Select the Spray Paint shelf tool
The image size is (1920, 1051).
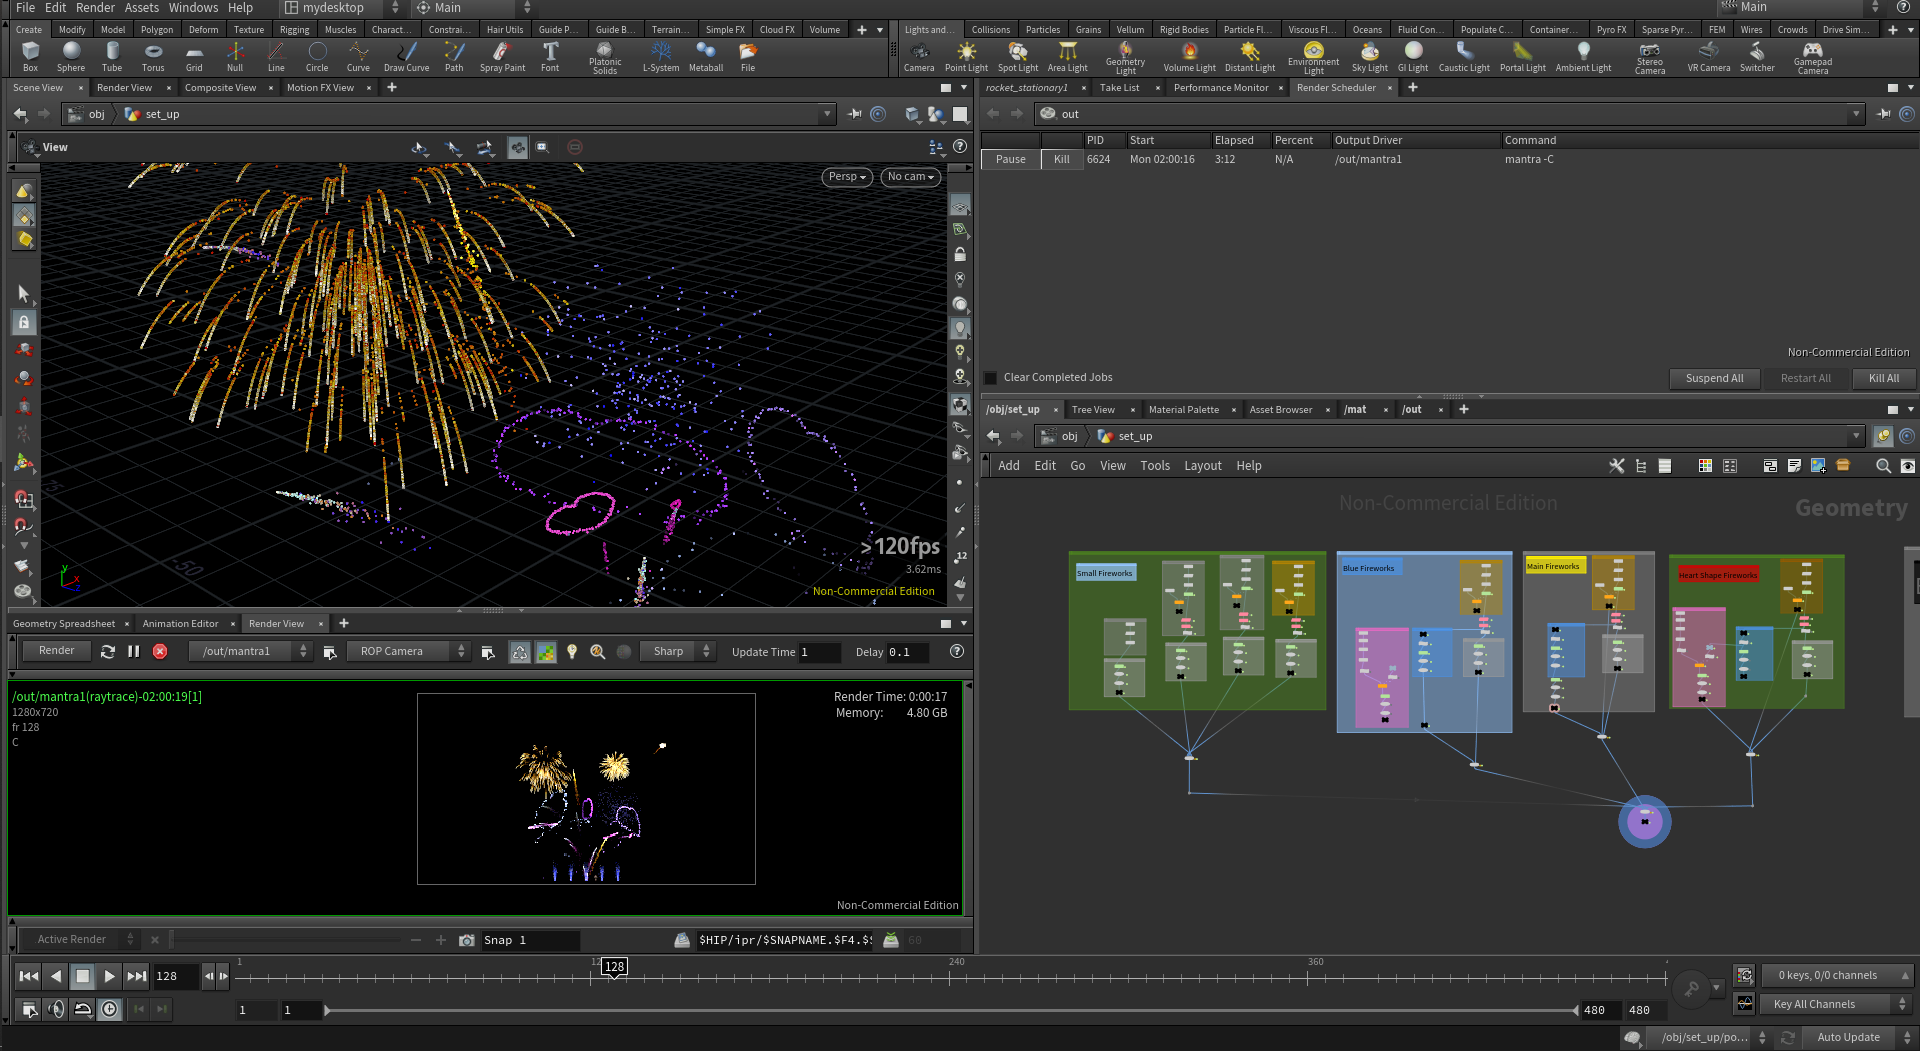tap(502, 56)
